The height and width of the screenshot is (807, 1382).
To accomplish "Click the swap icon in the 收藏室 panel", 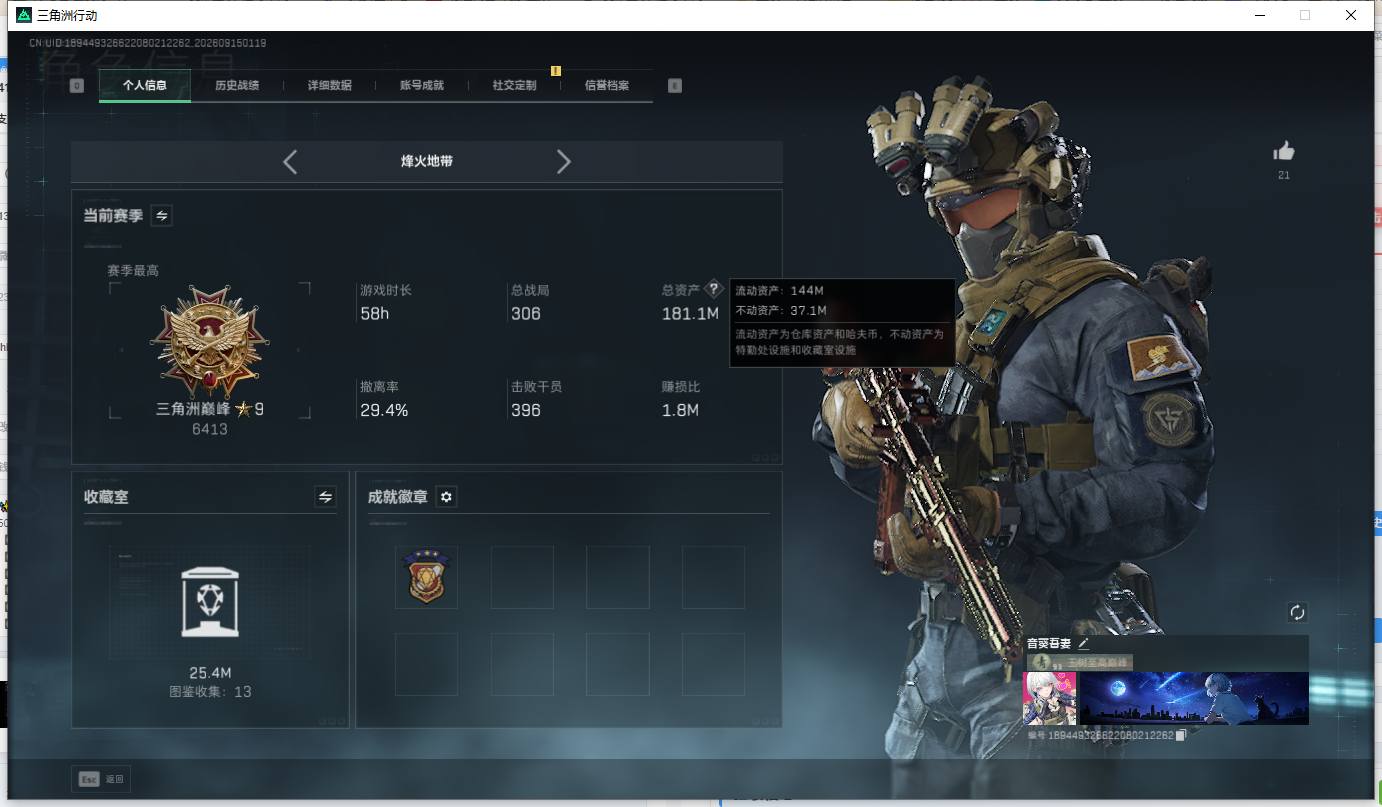I will [x=325, y=496].
